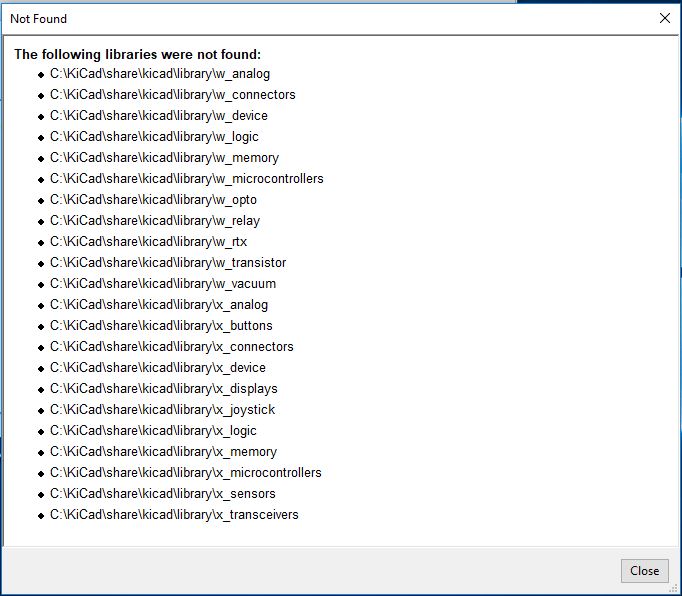The height and width of the screenshot is (596, 682).
Task: Select the x_analog library path
Action: [x=159, y=305]
